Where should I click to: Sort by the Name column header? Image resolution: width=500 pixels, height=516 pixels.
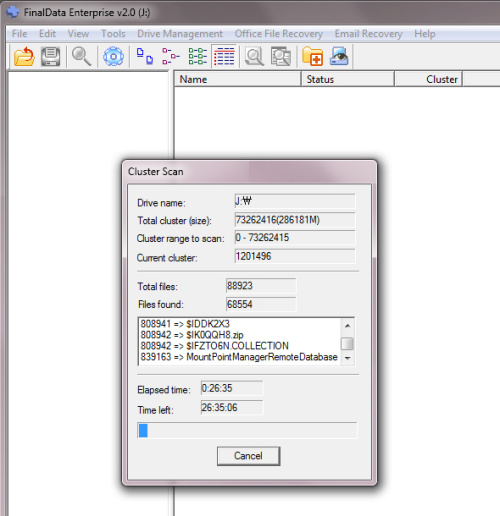(238, 79)
